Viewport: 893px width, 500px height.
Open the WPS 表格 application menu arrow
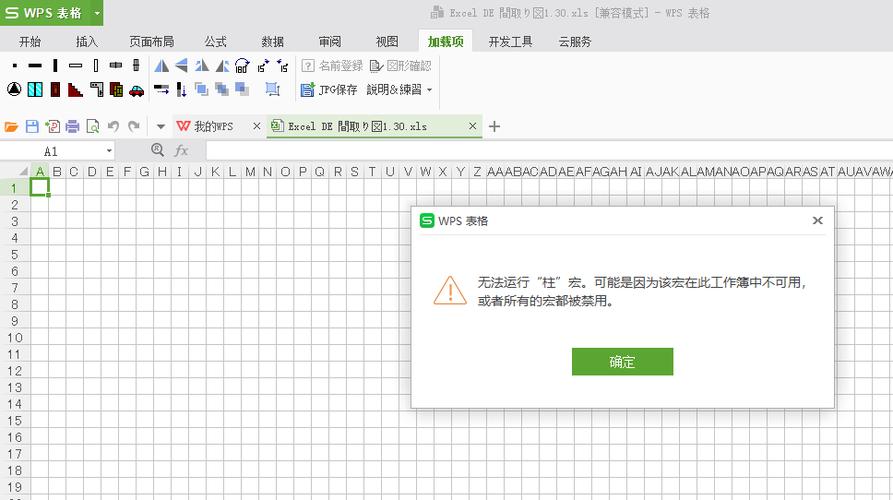(97, 13)
